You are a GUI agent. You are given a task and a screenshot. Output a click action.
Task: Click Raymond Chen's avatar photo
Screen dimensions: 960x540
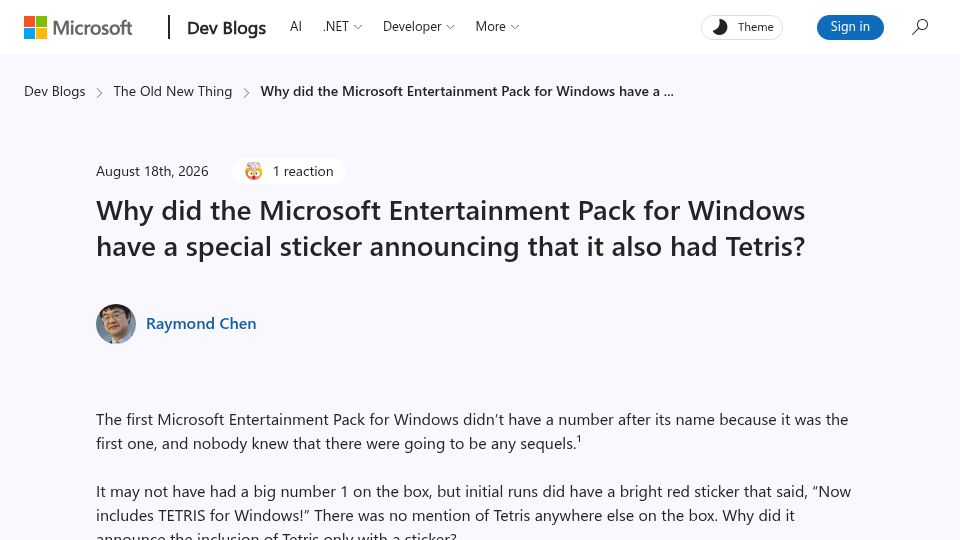point(116,324)
